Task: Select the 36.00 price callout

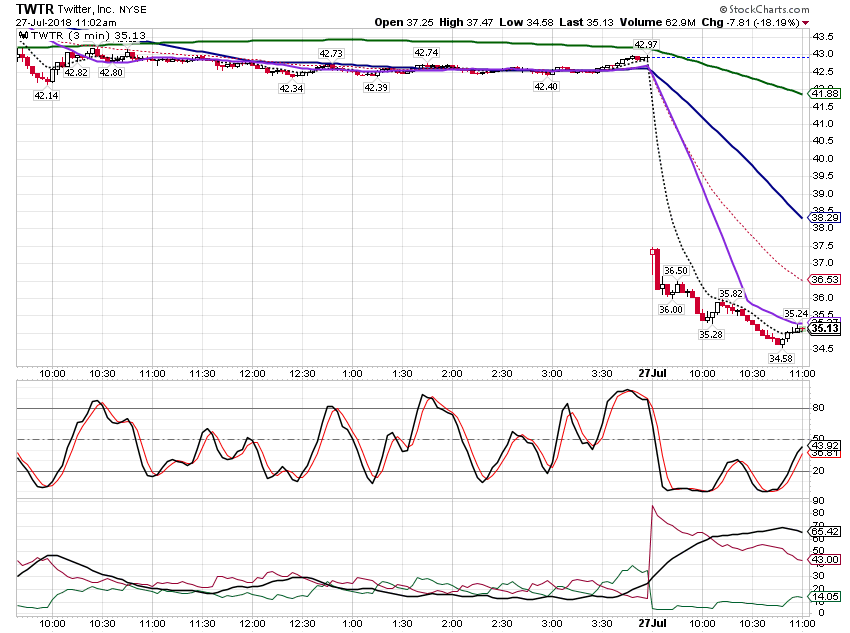Action: click(x=671, y=309)
